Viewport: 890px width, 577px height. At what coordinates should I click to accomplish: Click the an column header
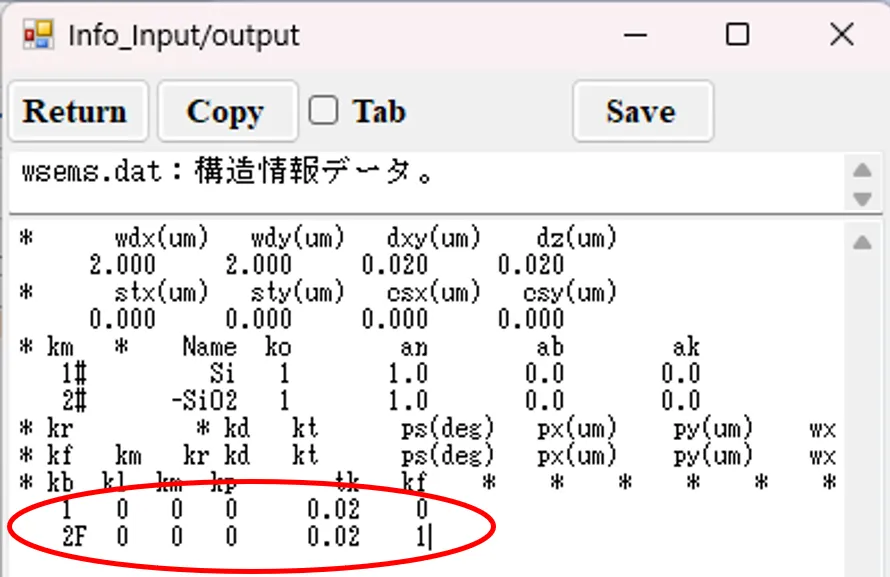click(414, 347)
